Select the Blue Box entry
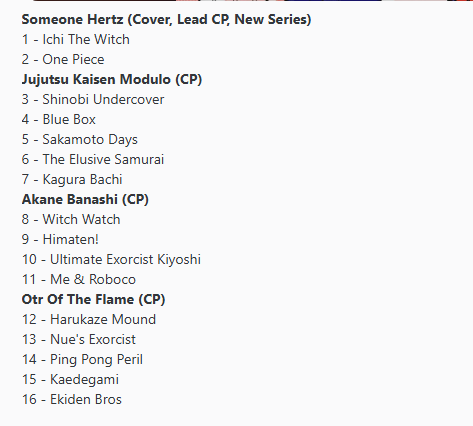The image size is (473, 426). tap(59, 120)
